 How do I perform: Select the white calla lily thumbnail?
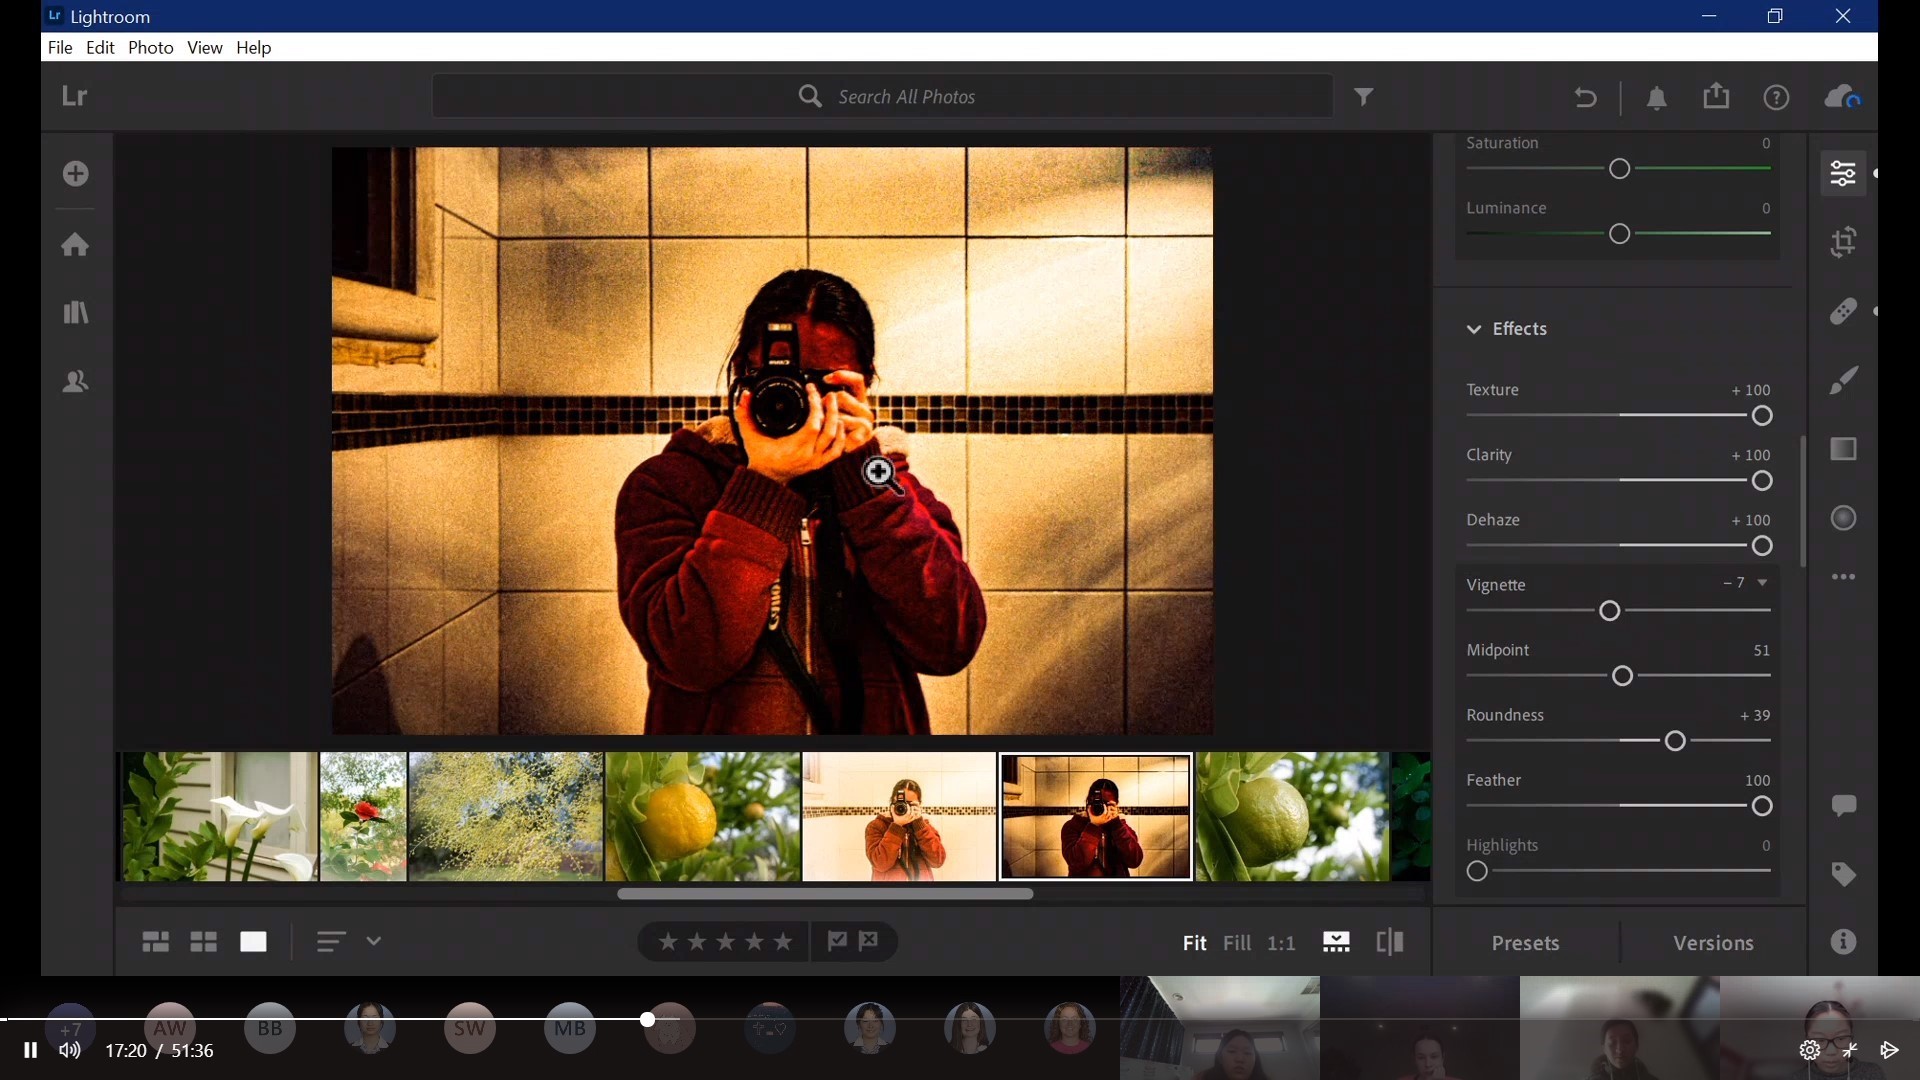219,817
